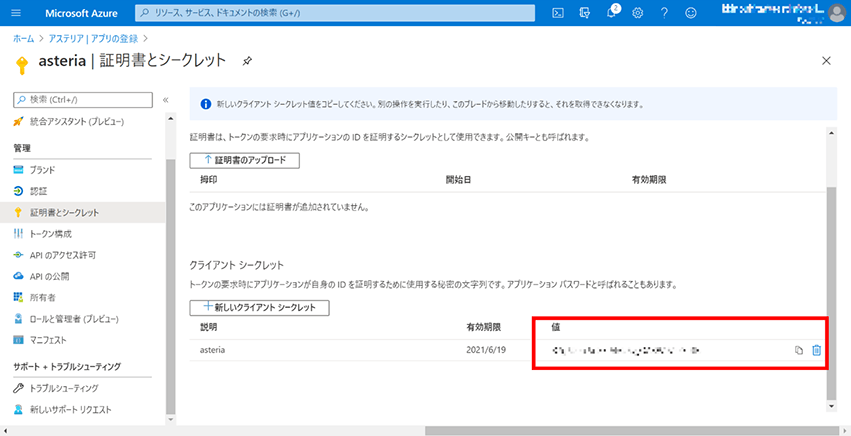The height and width of the screenshot is (436, 851).
Task: Click the key icon beside the asteria title
Action: (22, 65)
